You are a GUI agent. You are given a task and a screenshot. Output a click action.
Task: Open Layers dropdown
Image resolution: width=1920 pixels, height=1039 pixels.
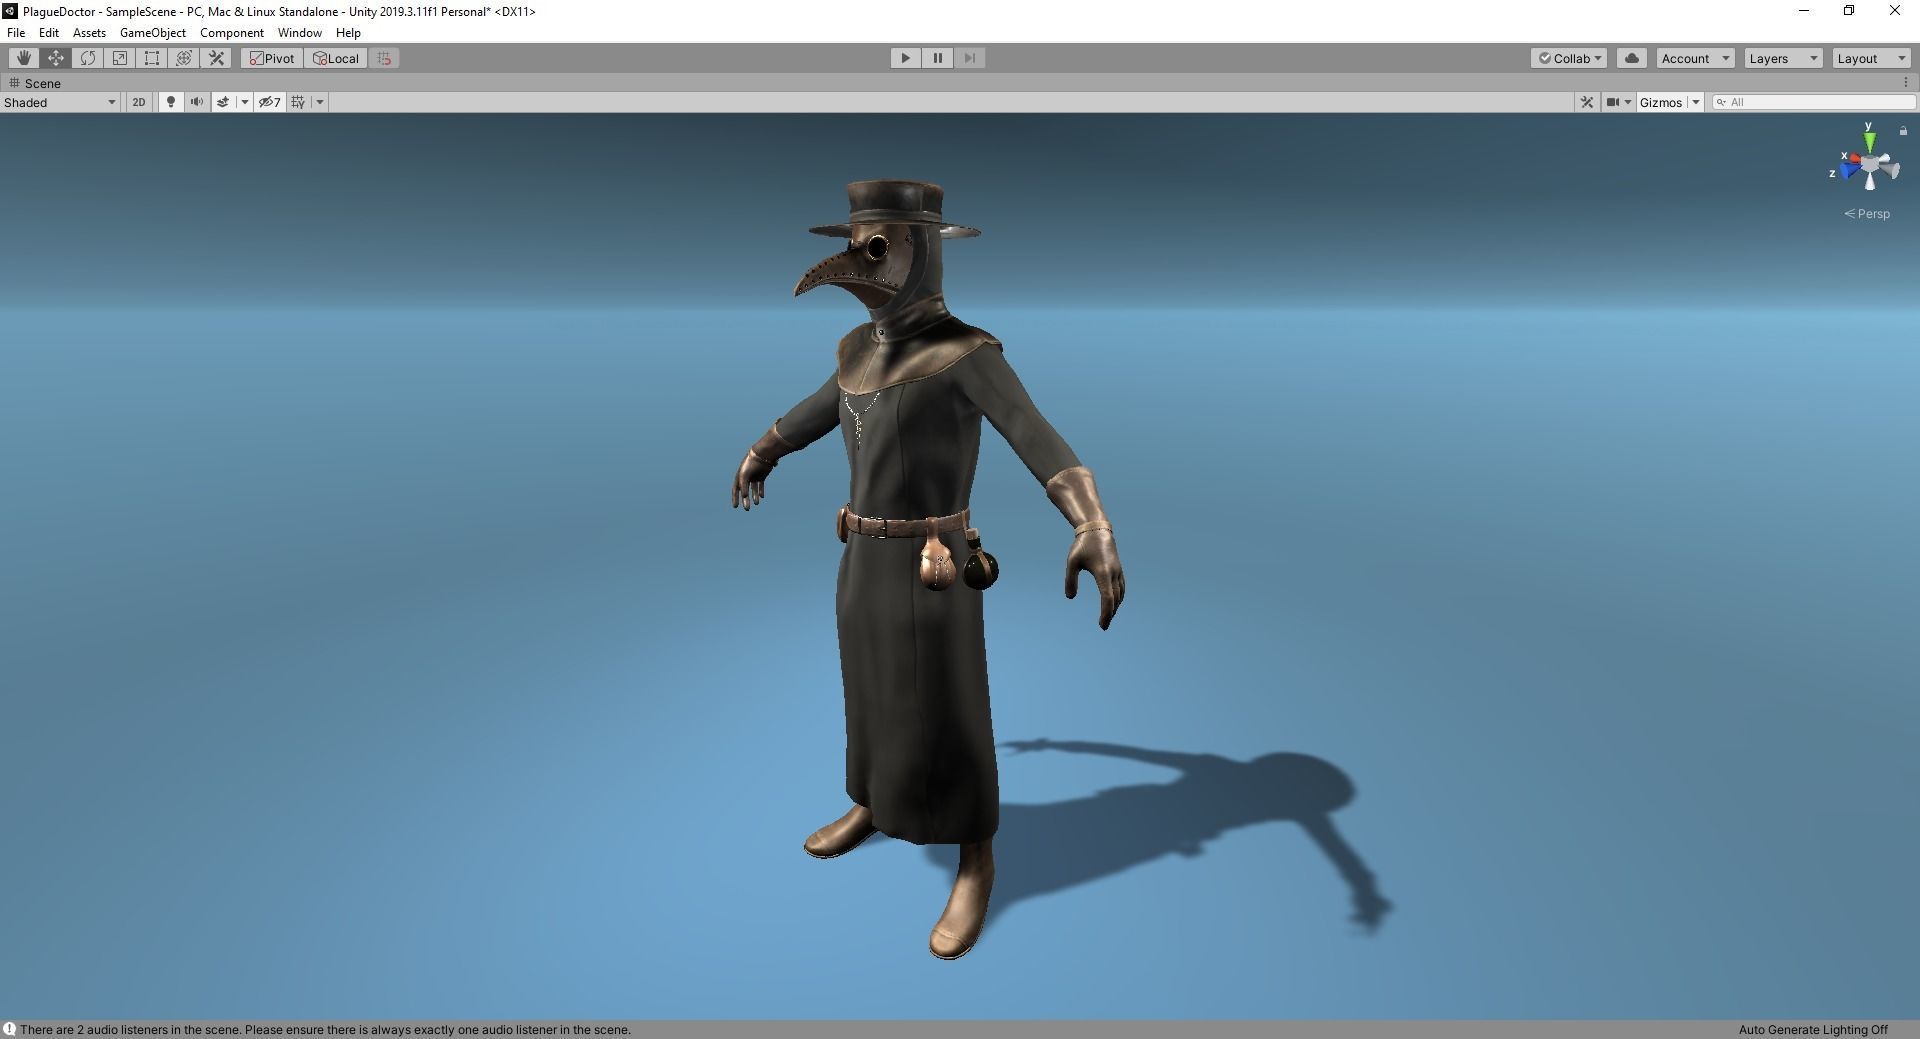[1783, 58]
